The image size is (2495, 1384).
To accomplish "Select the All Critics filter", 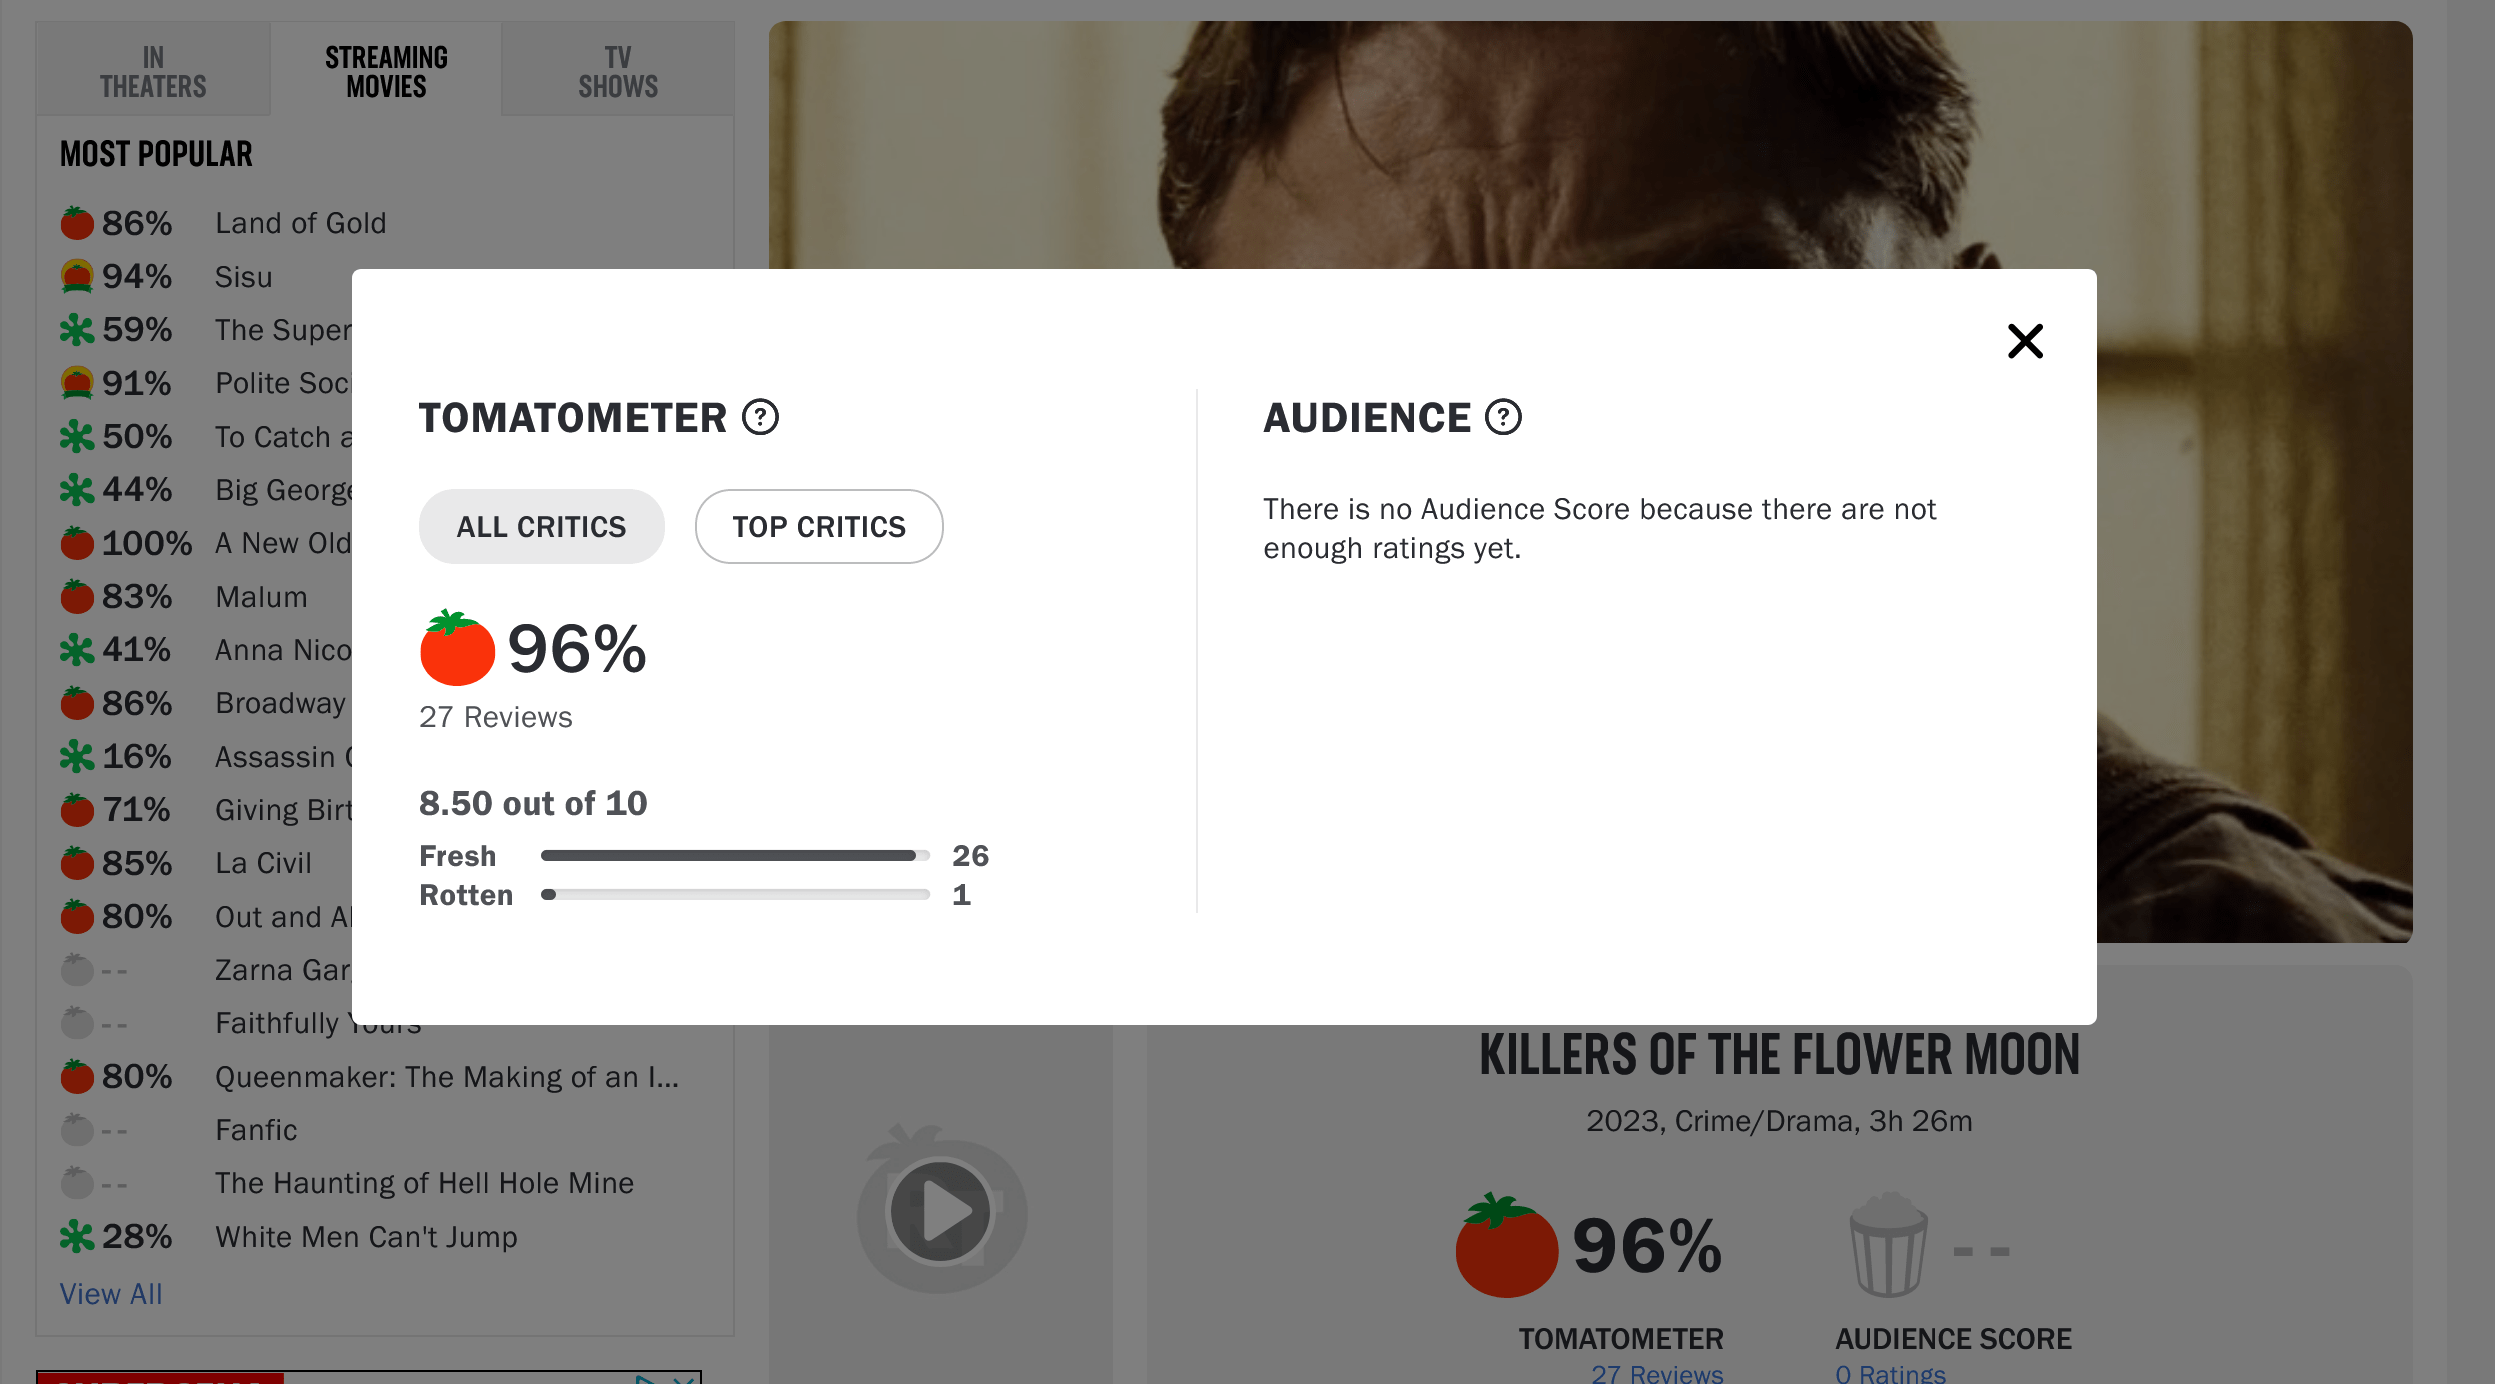I will [x=541, y=527].
